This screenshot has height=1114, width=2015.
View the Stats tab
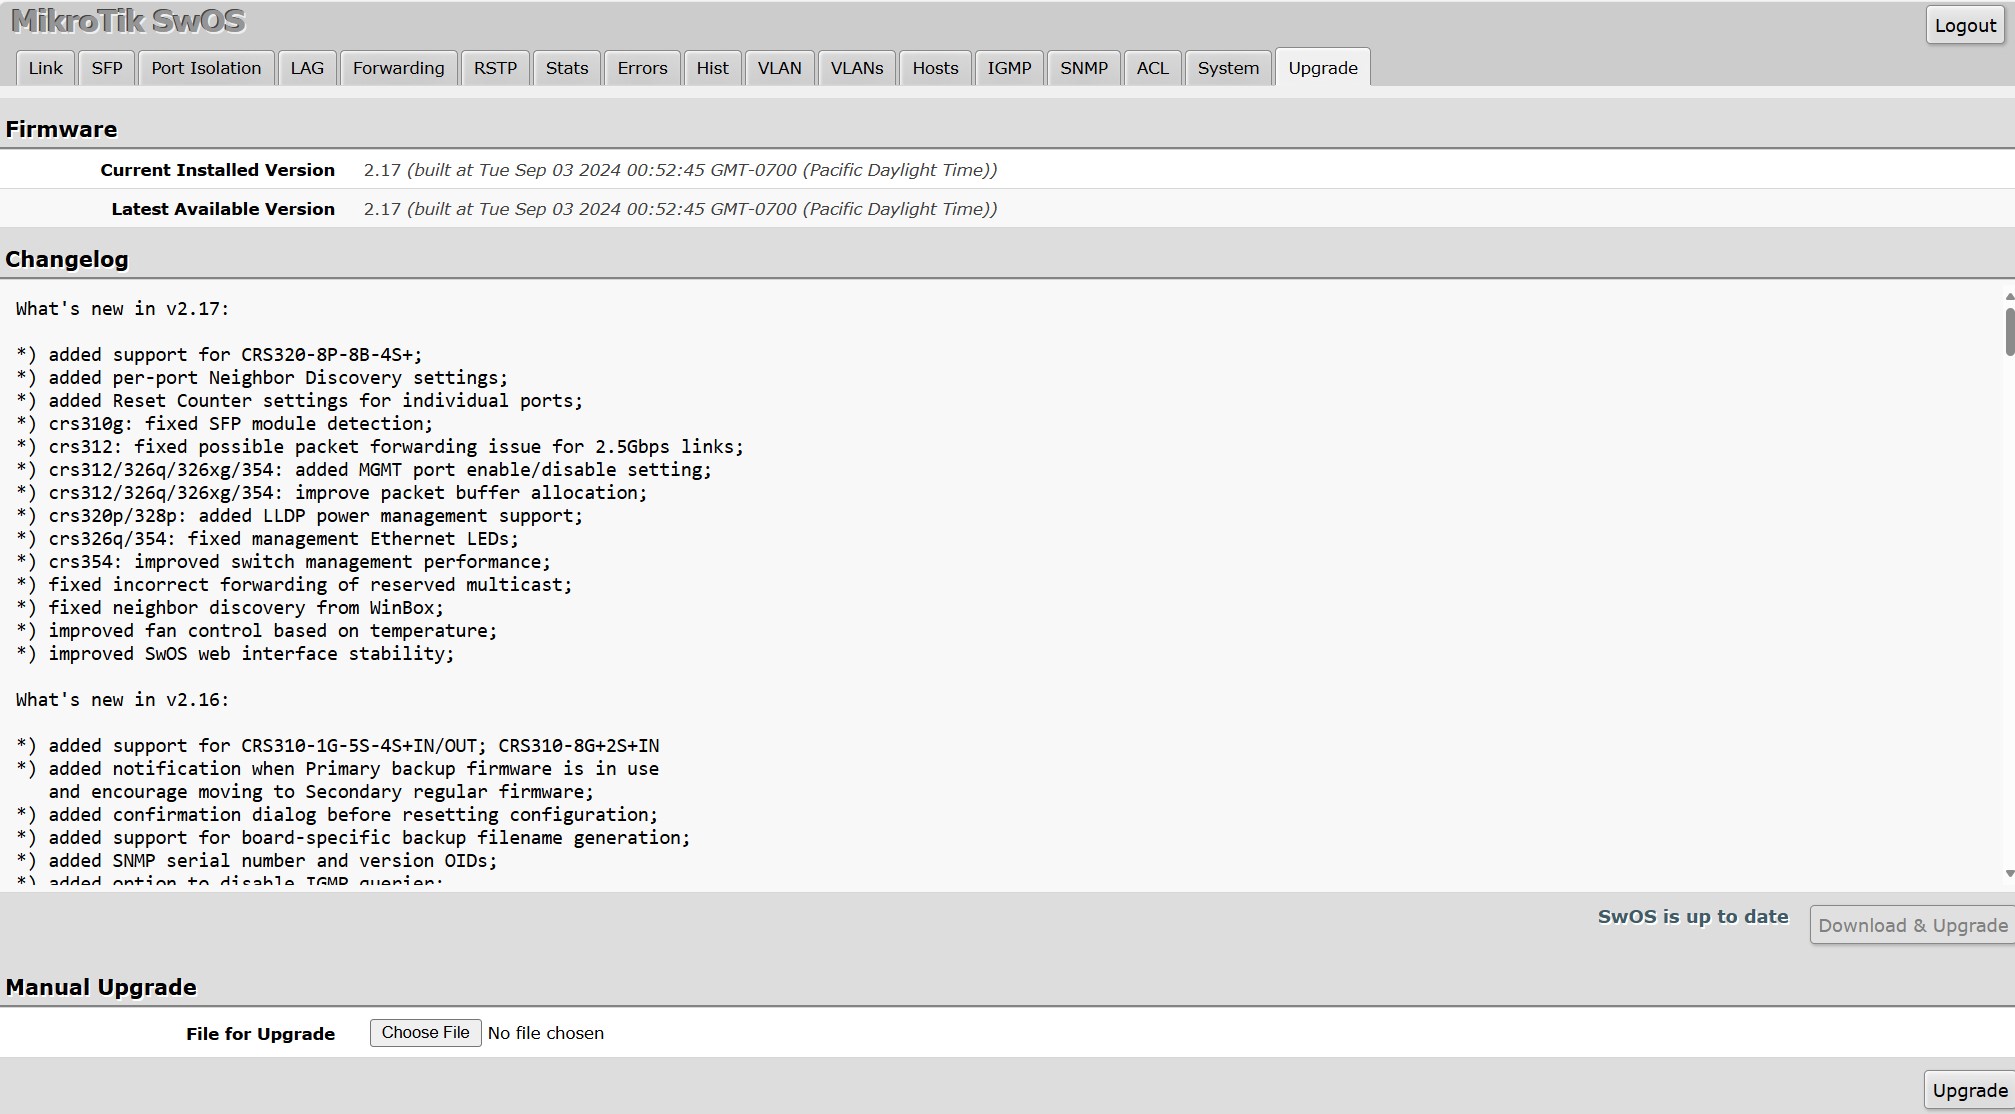click(x=567, y=68)
